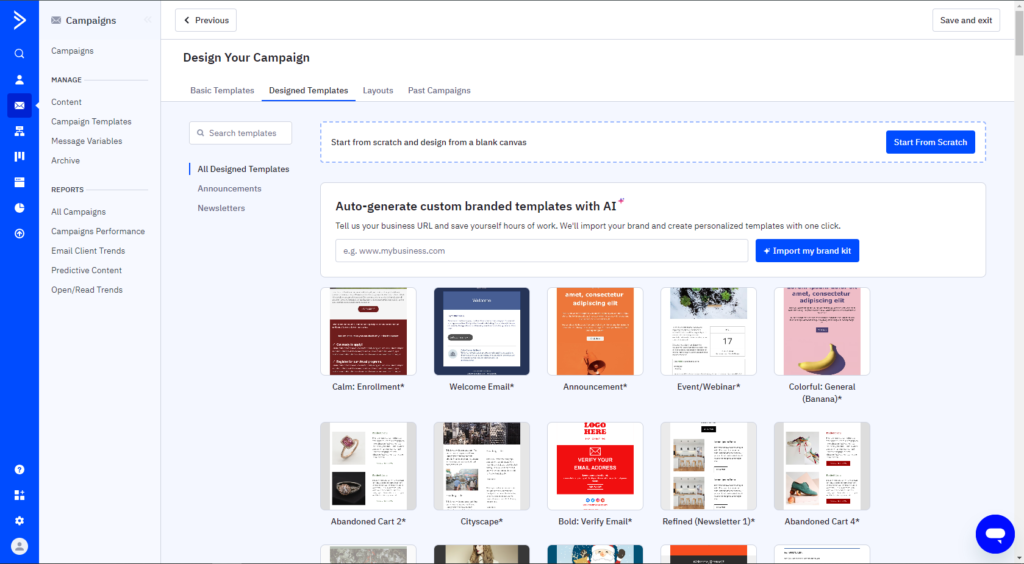
Task: Open the chat support bubble
Action: tap(995, 534)
